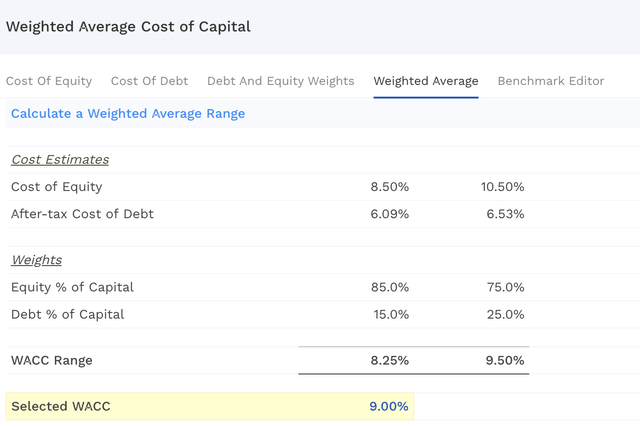Click the Cost Estimates section heading

[60, 160]
